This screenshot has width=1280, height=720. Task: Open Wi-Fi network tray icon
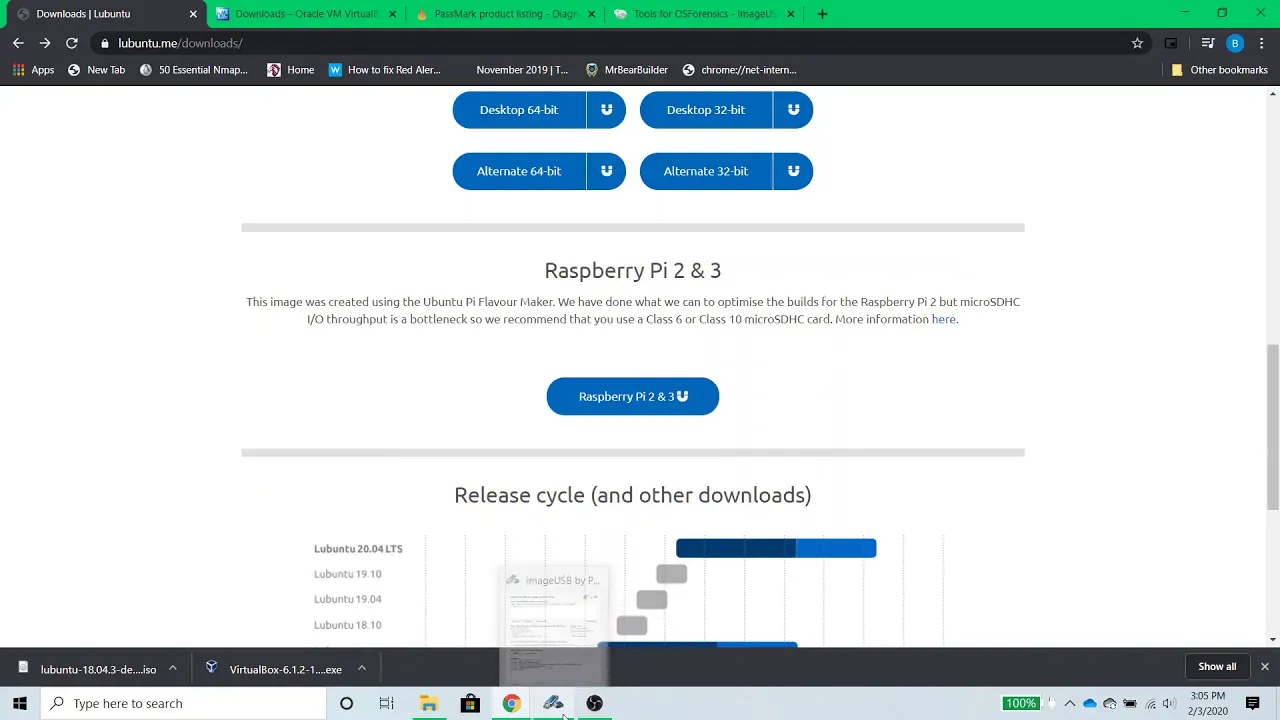pos(1150,704)
